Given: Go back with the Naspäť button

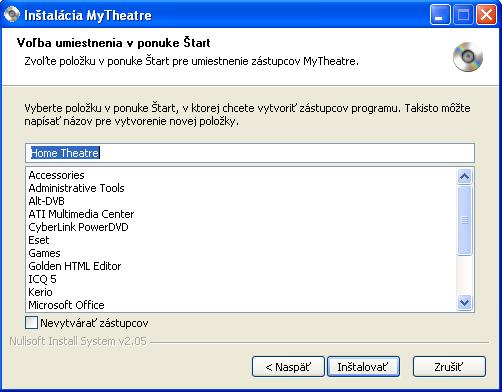Looking at the screenshot, I should click(288, 367).
